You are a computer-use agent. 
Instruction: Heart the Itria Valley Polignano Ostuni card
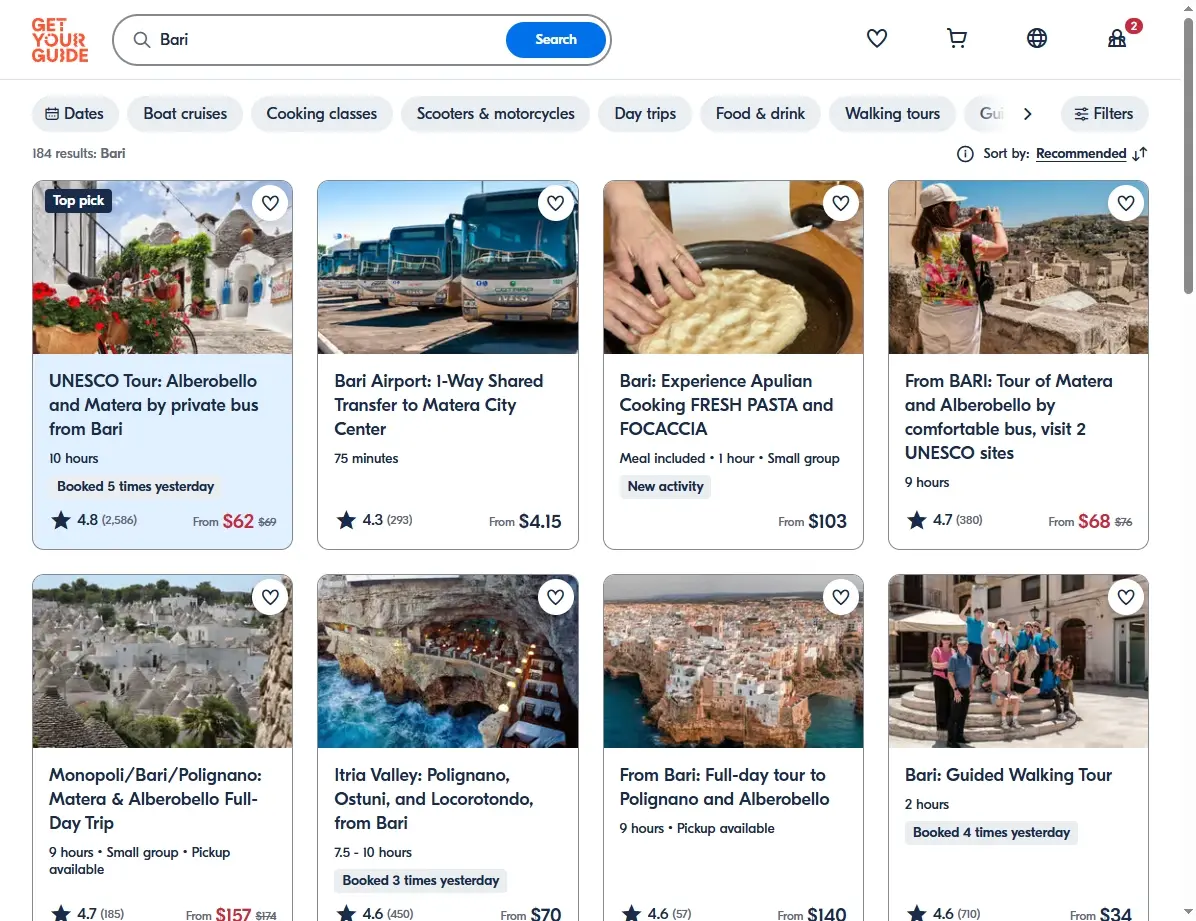(555, 597)
